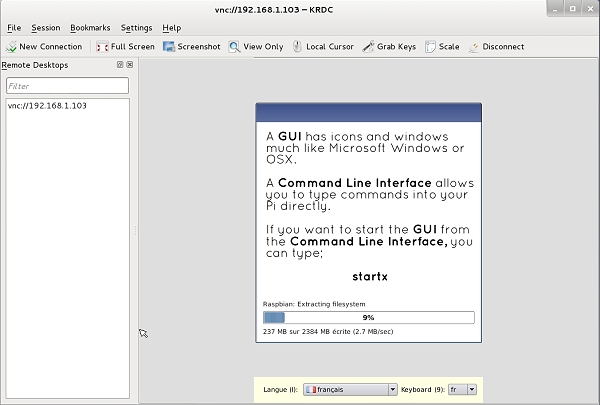Select vnc://192.168.1.103 in Remote Desktops list

(47, 106)
